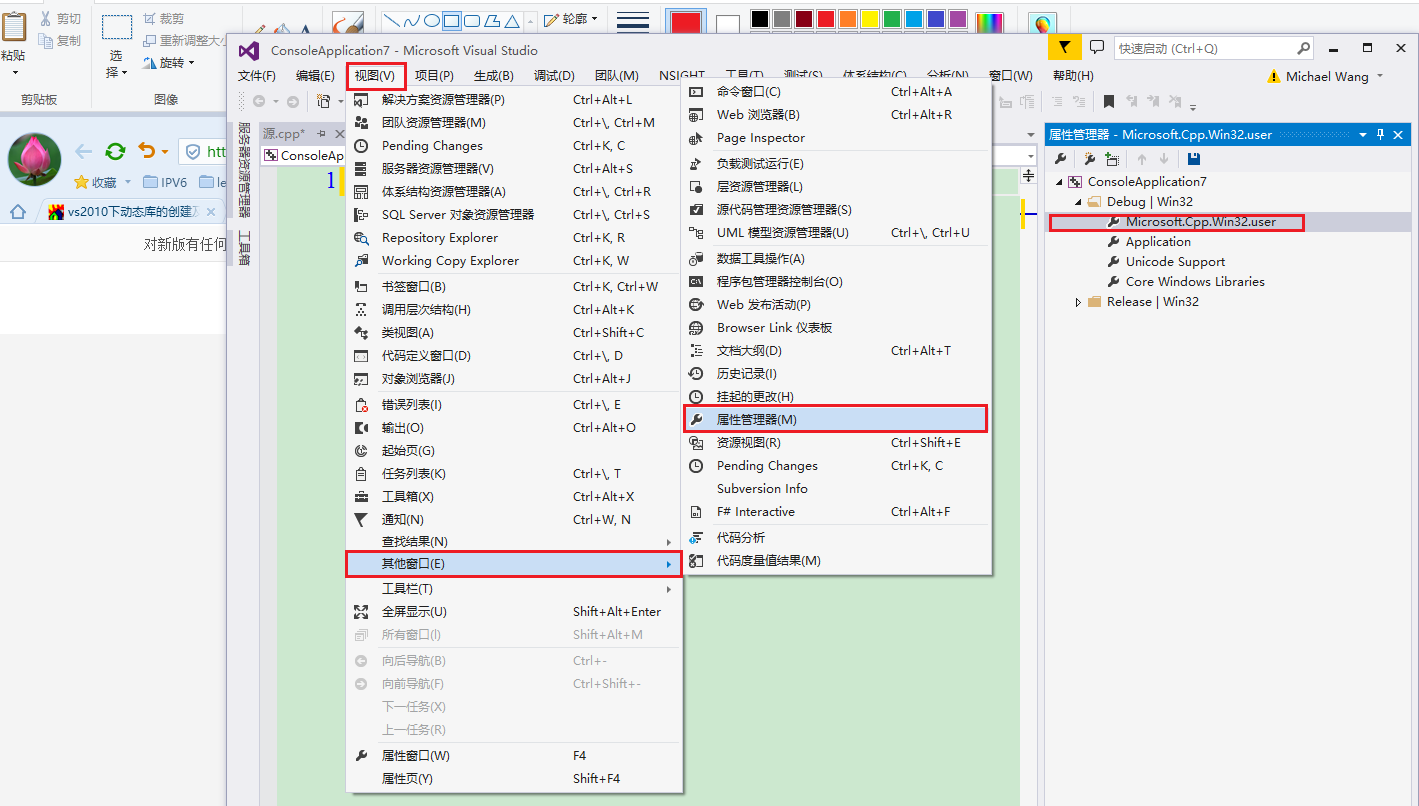Click the browser back arrow
The width and height of the screenshot is (1419, 806).
[x=84, y=151]
